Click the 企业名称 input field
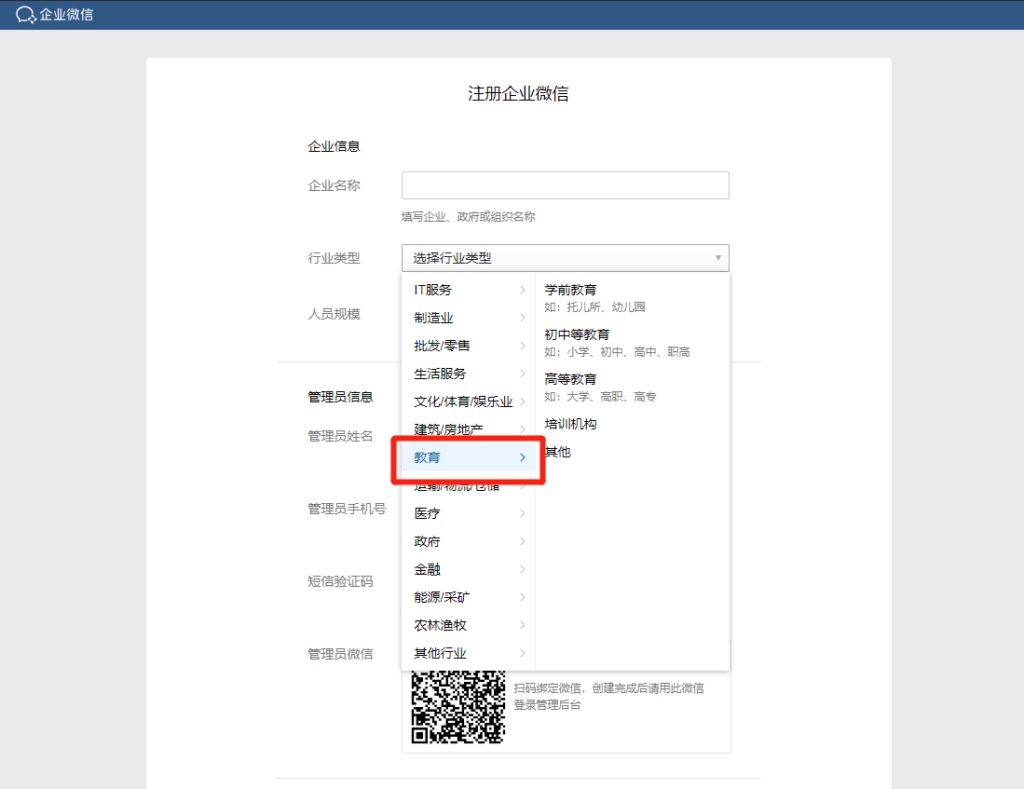This screenshot has height=789, width=1024. tap(565, 185)
